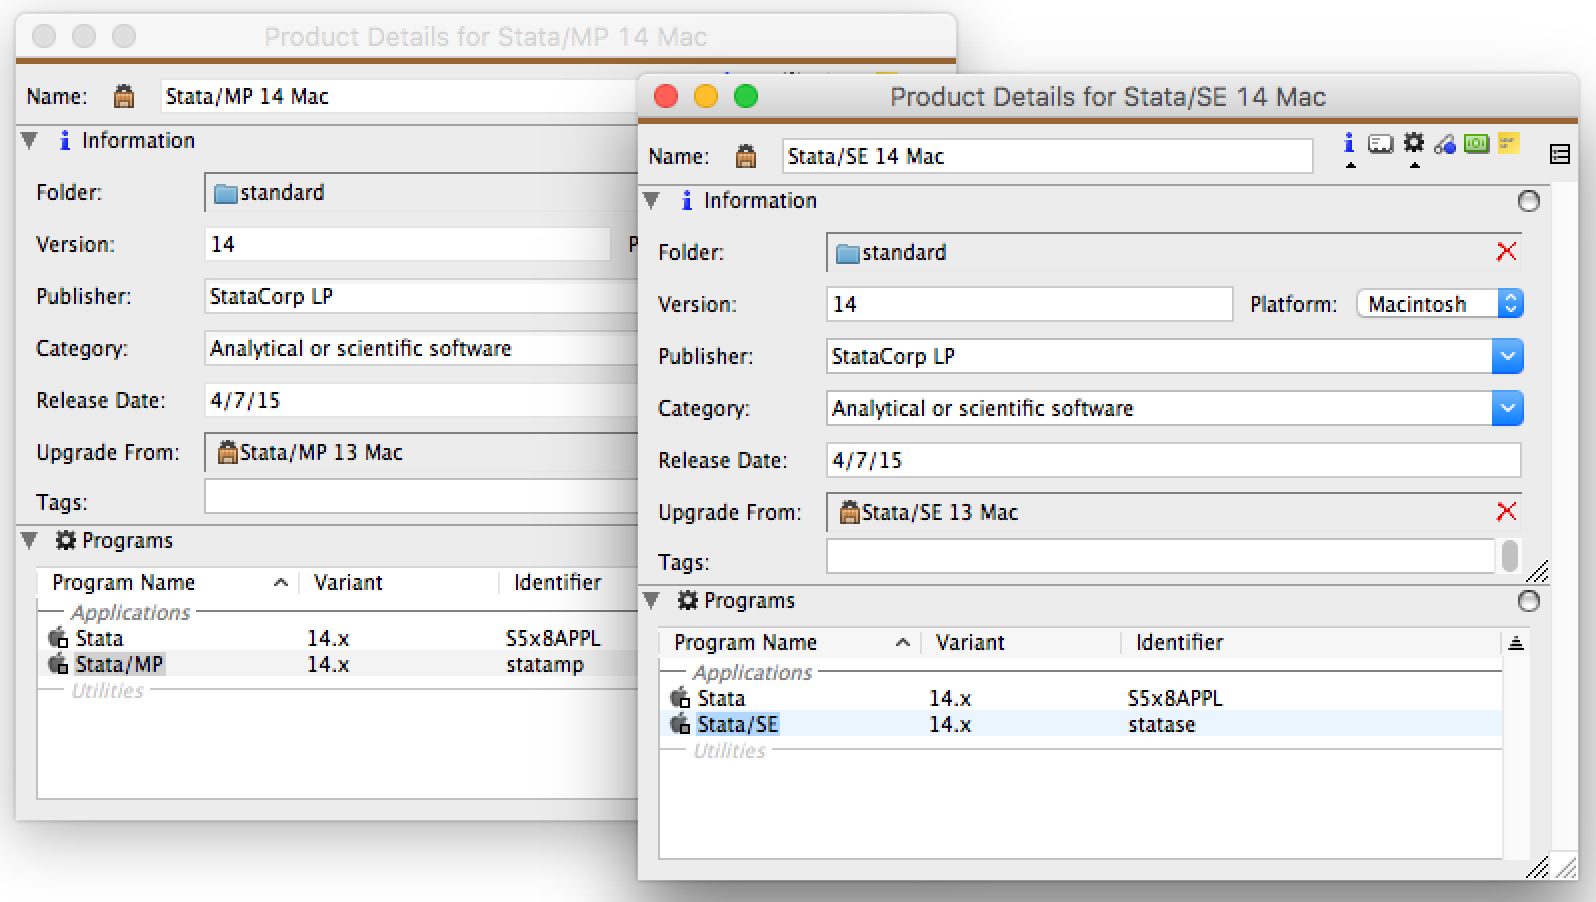Click the column options icon right of Identifier header
The width and height of the screenshot is (1596, 902).
[x=1516, y=643]
